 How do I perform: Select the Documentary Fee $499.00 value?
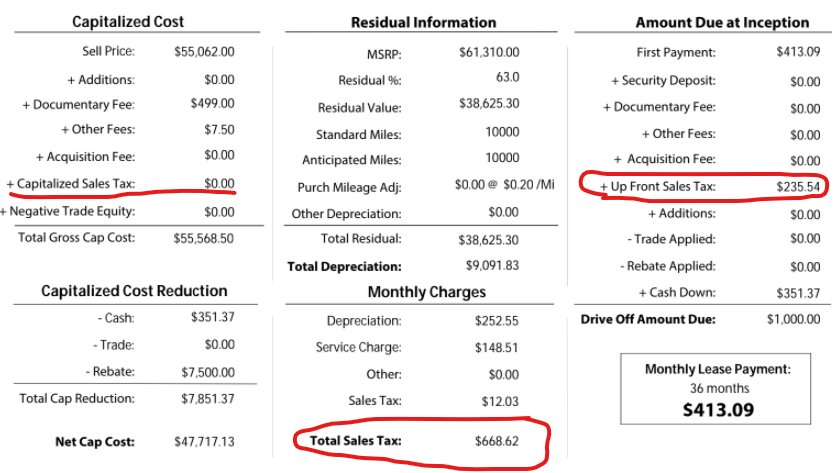[213, 104]
